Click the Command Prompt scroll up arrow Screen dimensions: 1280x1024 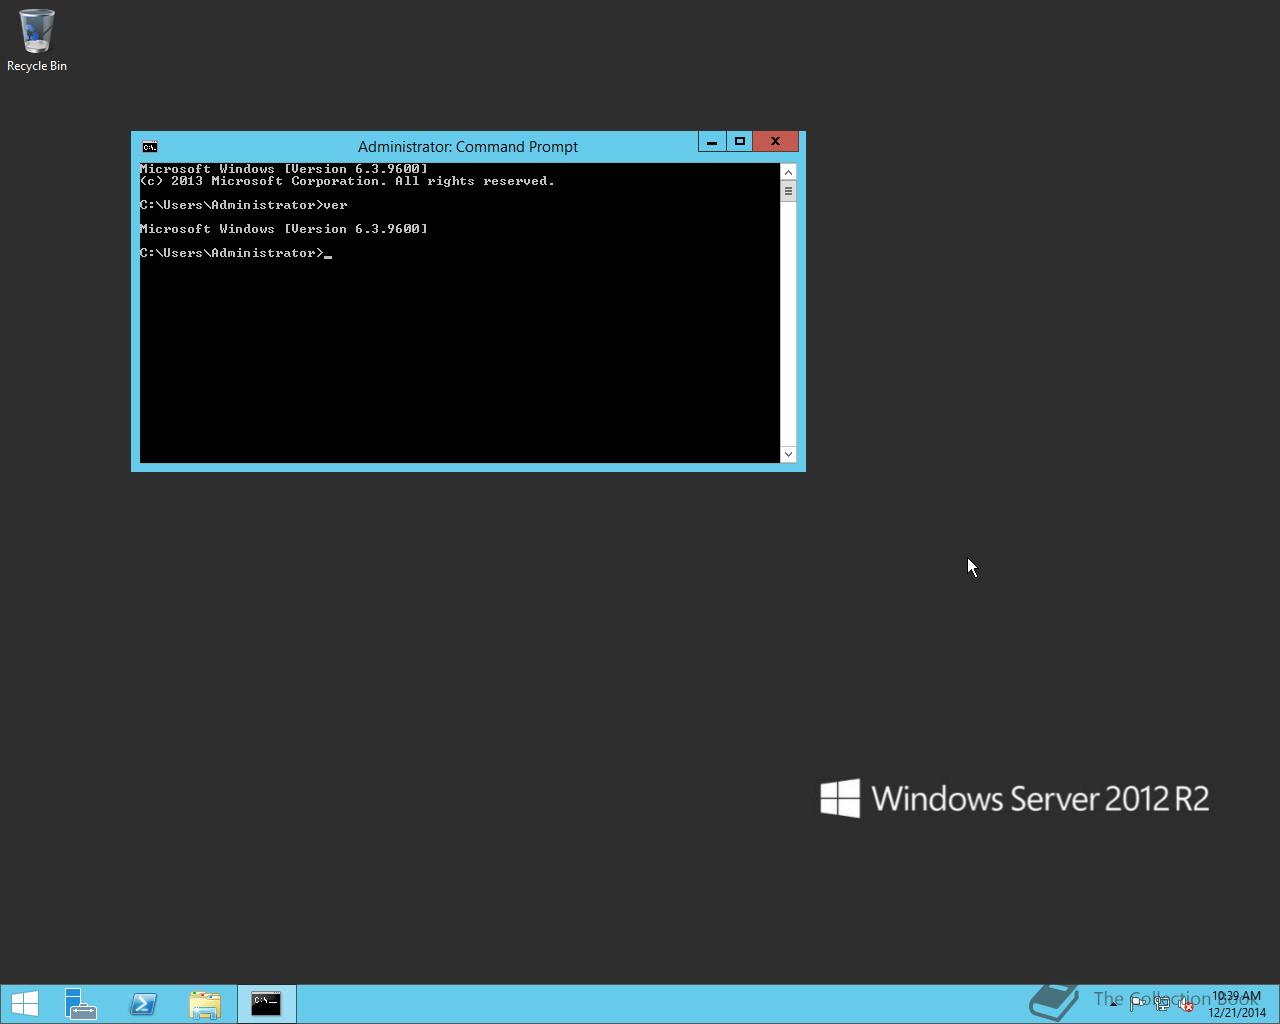point(788,172)
